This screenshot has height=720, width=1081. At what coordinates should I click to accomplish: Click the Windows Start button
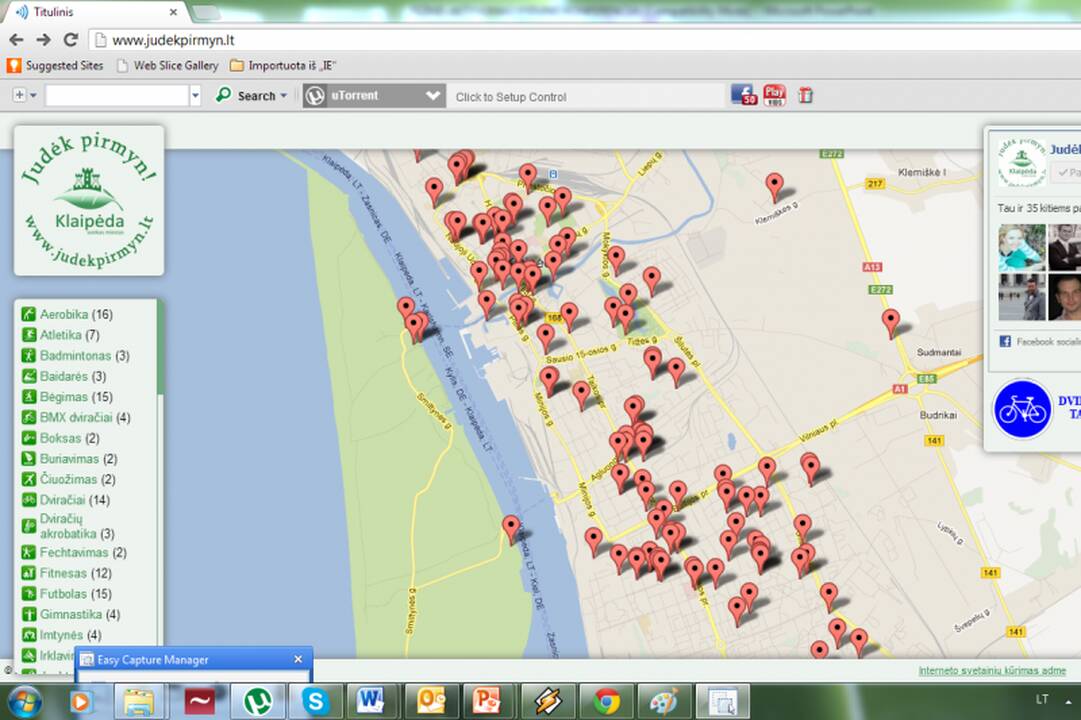pyautogui.click(x=24, y=702)
